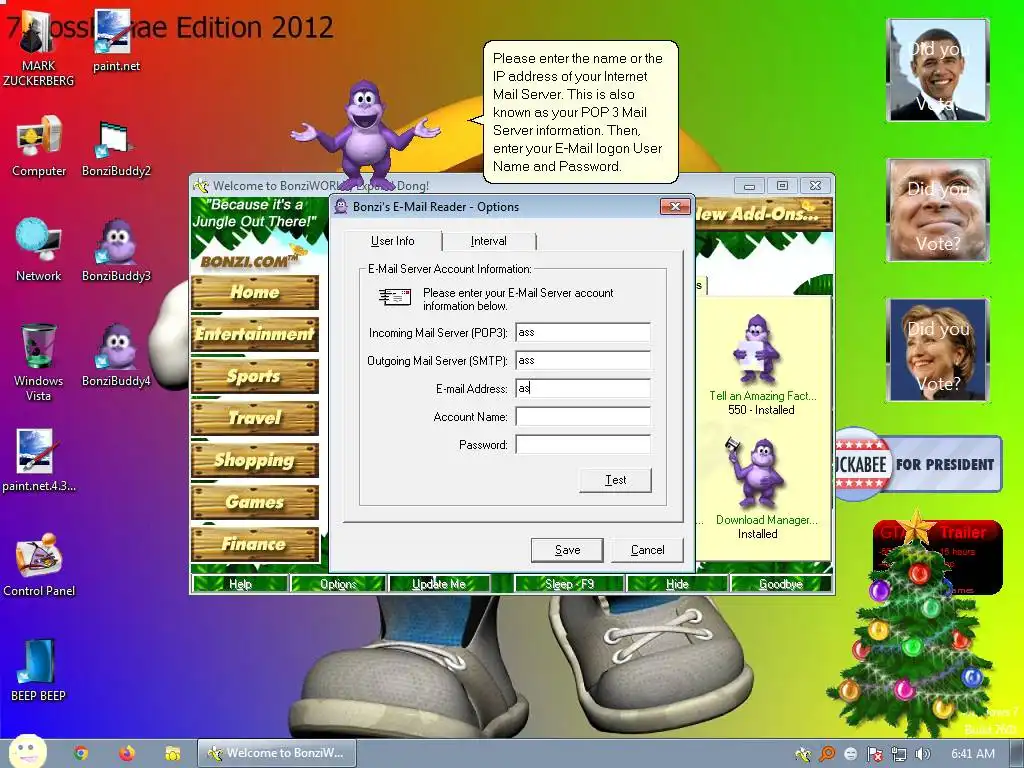Image resolution: width=1024 pixels, height=768 pixels.
Task: Click the Account Name field
Action: pyautogui.click(x=583, y=417)
